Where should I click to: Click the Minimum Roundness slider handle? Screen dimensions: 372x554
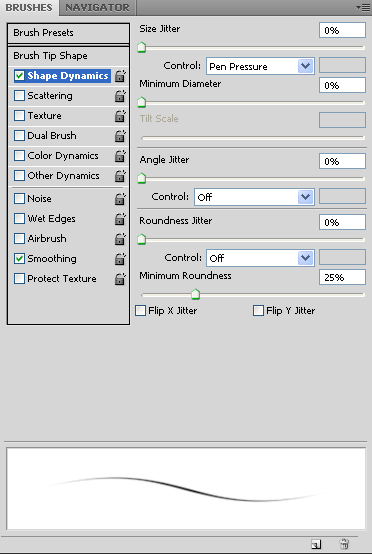(195, 294)
